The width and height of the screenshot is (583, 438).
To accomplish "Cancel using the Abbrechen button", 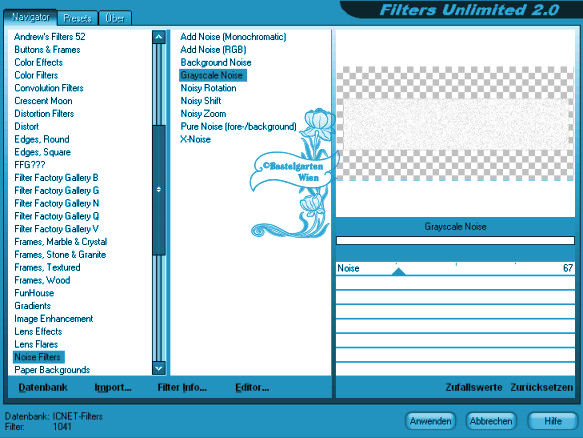I will [491, 421].
